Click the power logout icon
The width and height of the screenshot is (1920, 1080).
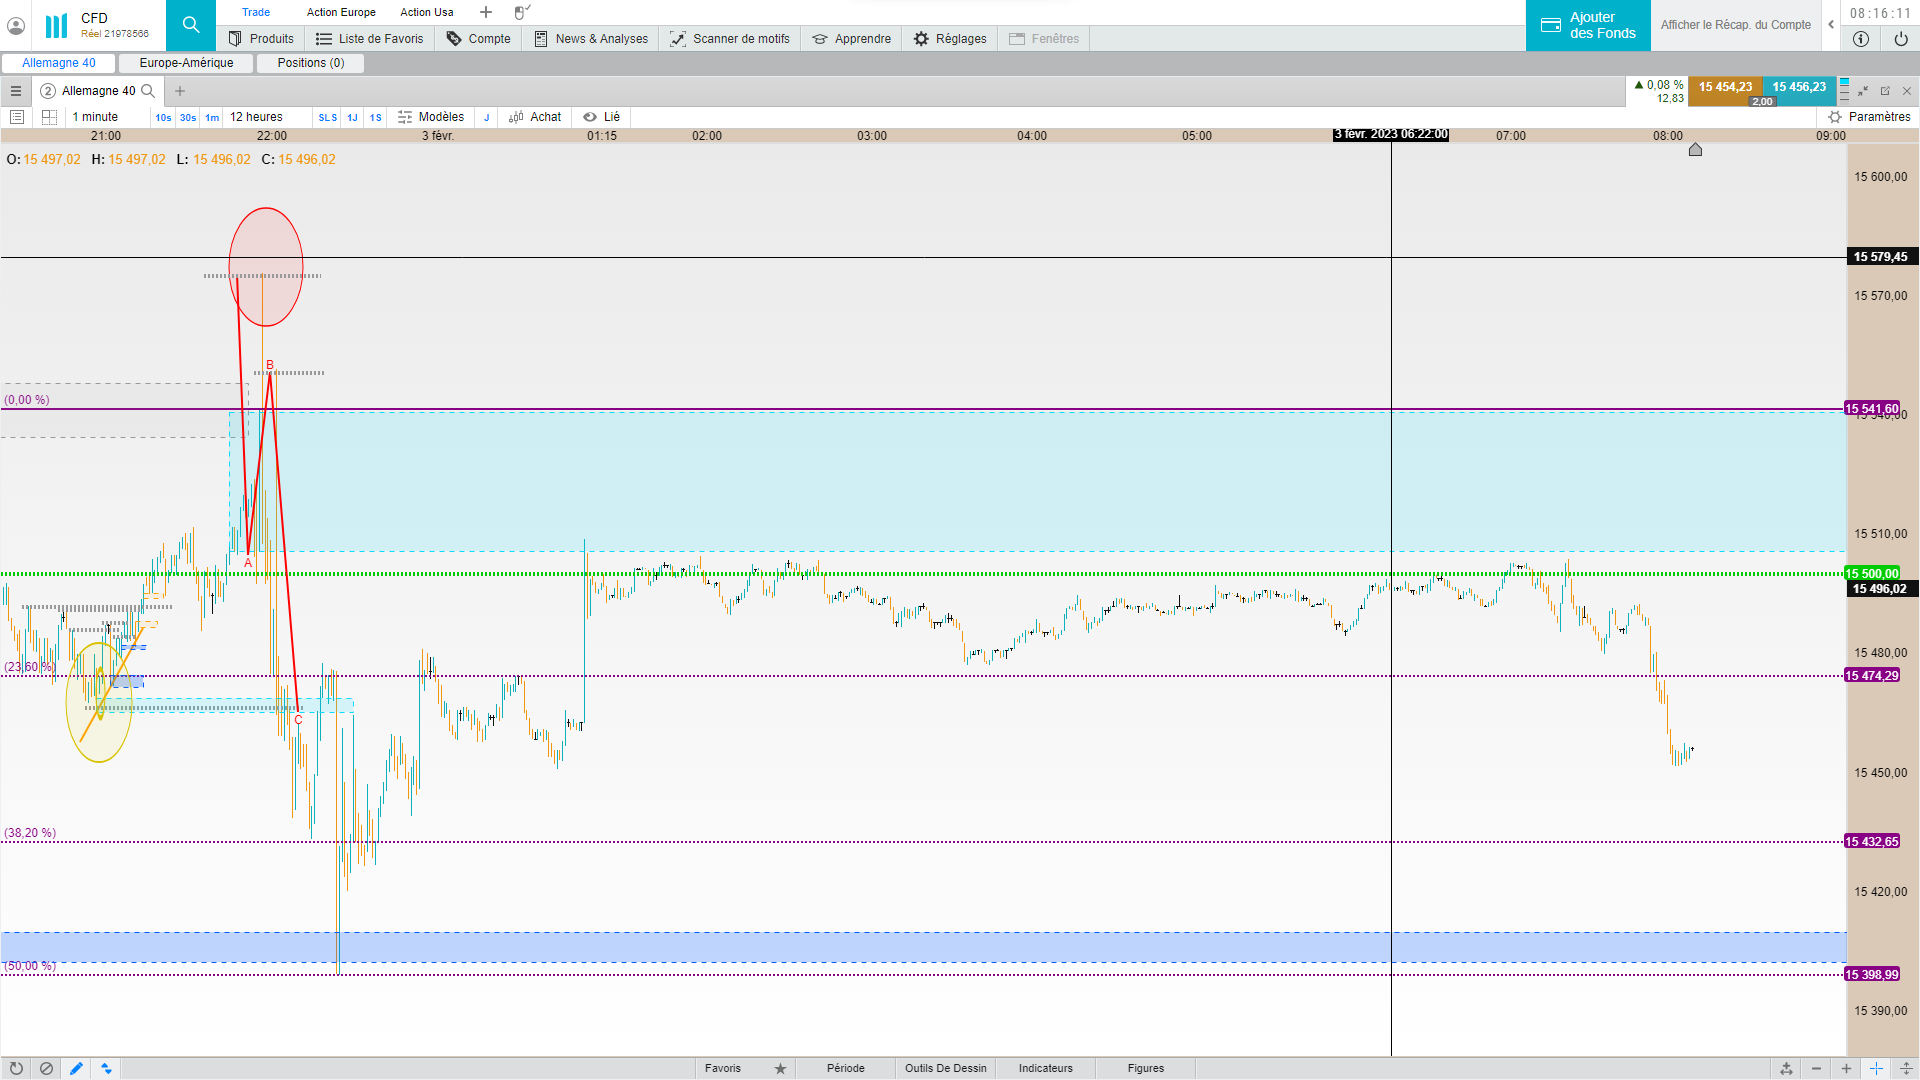[x=1900, y=39]
